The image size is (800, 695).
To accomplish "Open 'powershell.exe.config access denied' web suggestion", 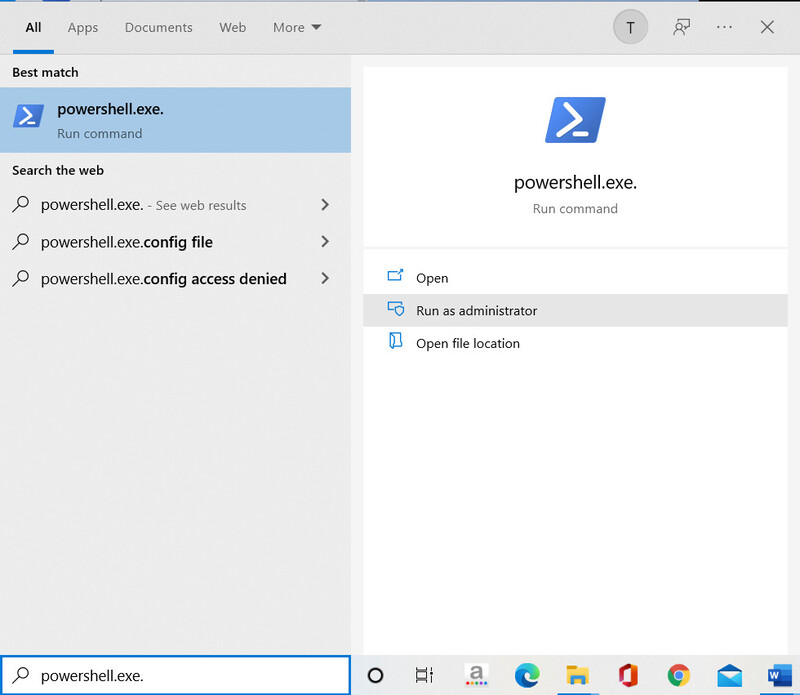I will pos(176,279).
